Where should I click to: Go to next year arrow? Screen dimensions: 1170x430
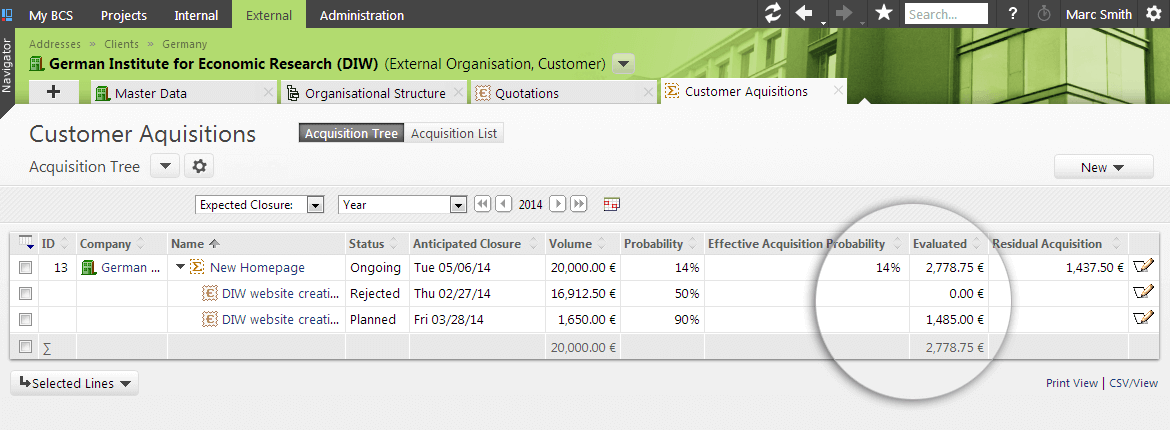557,204
